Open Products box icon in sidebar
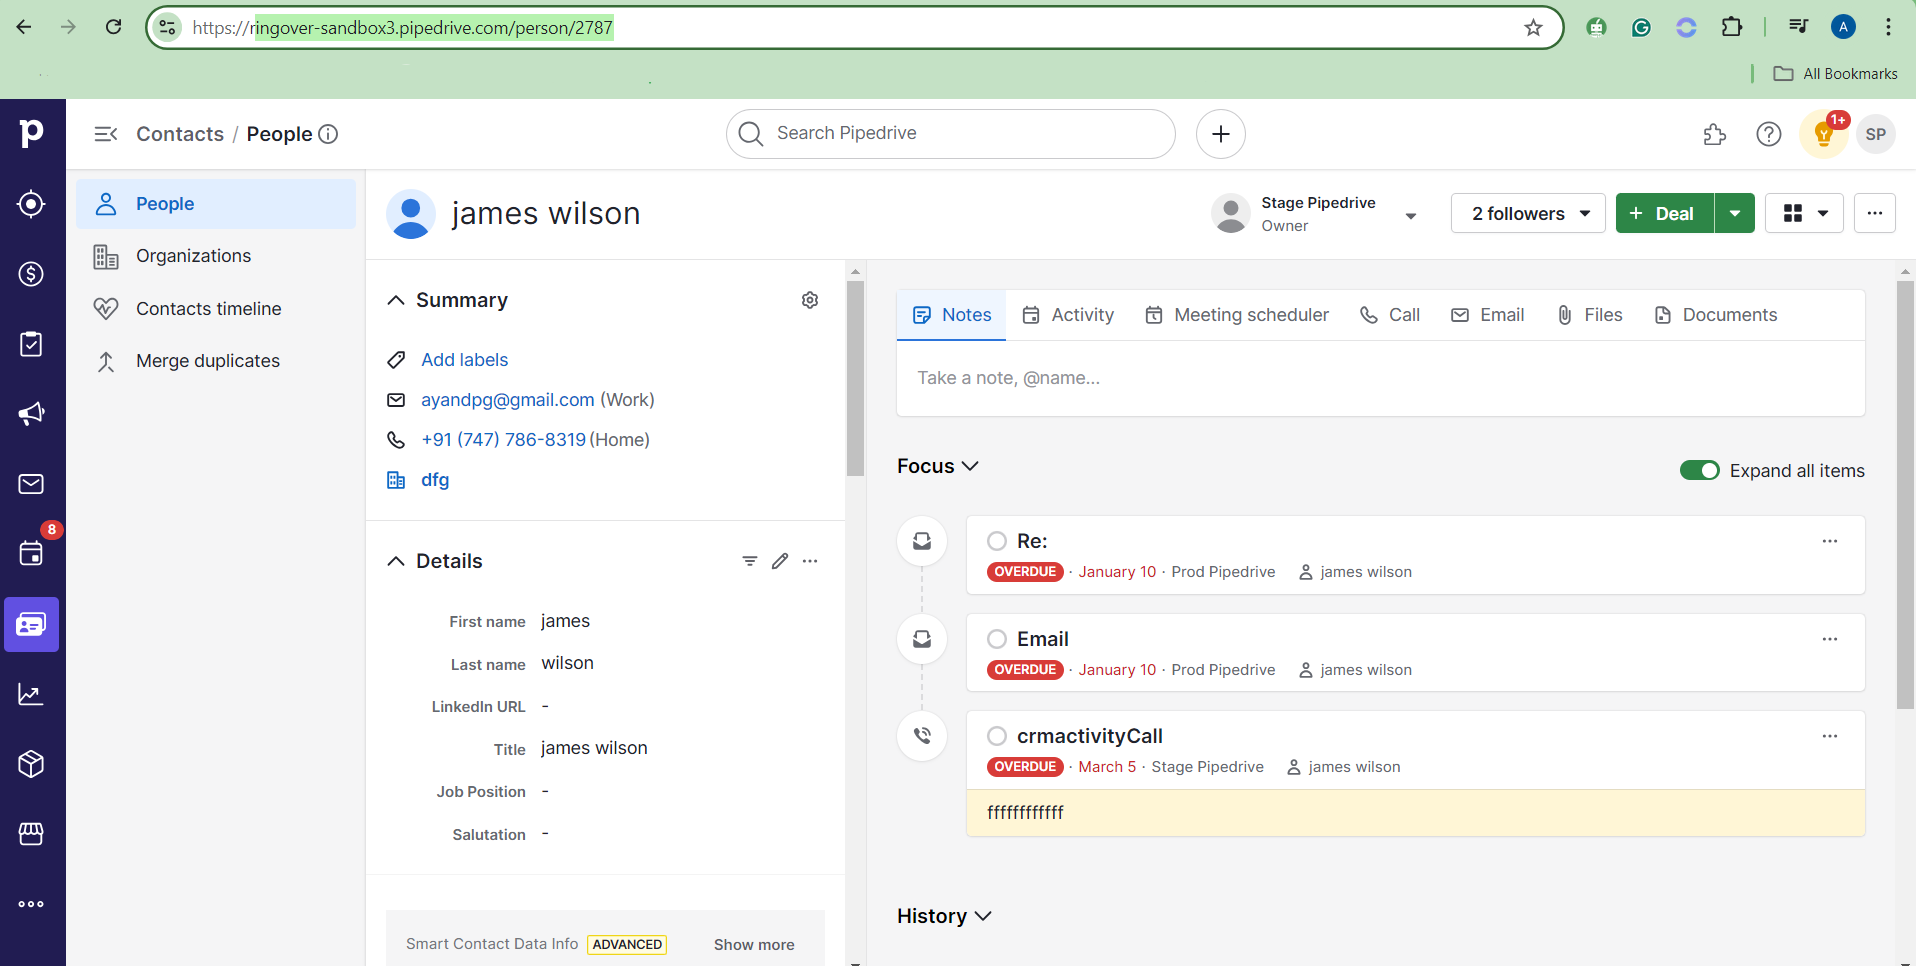 (32, 764)
